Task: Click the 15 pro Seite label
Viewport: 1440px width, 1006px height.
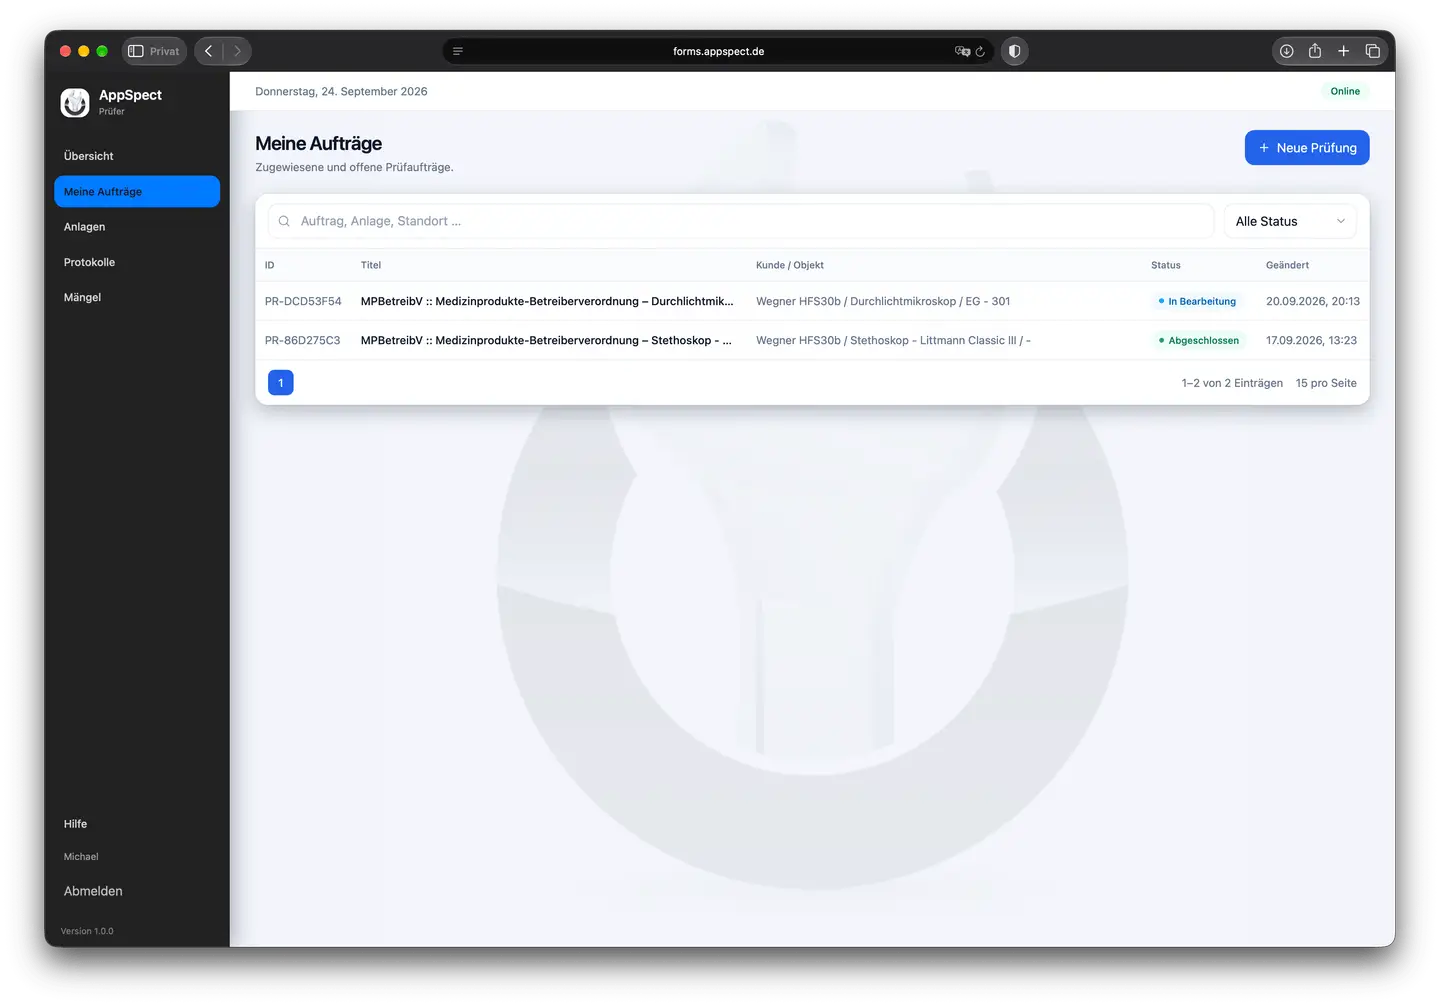Action: tap(1326, 383)
